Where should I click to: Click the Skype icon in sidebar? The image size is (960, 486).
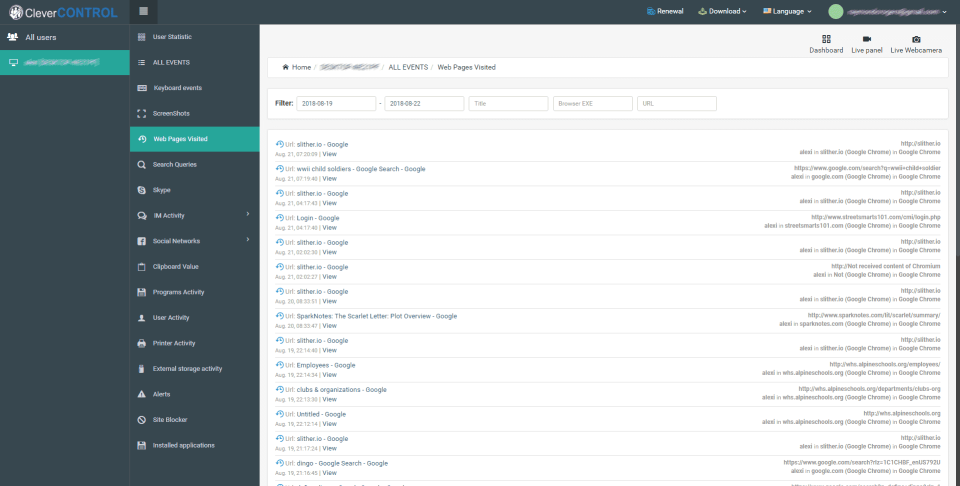click(141, 190)
